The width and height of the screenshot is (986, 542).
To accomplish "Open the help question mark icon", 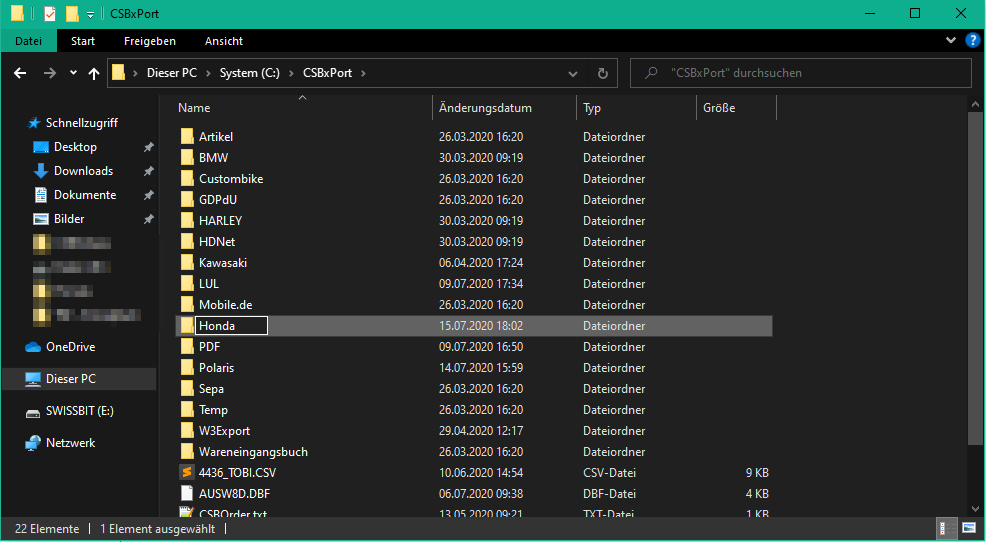I will 972,40.
